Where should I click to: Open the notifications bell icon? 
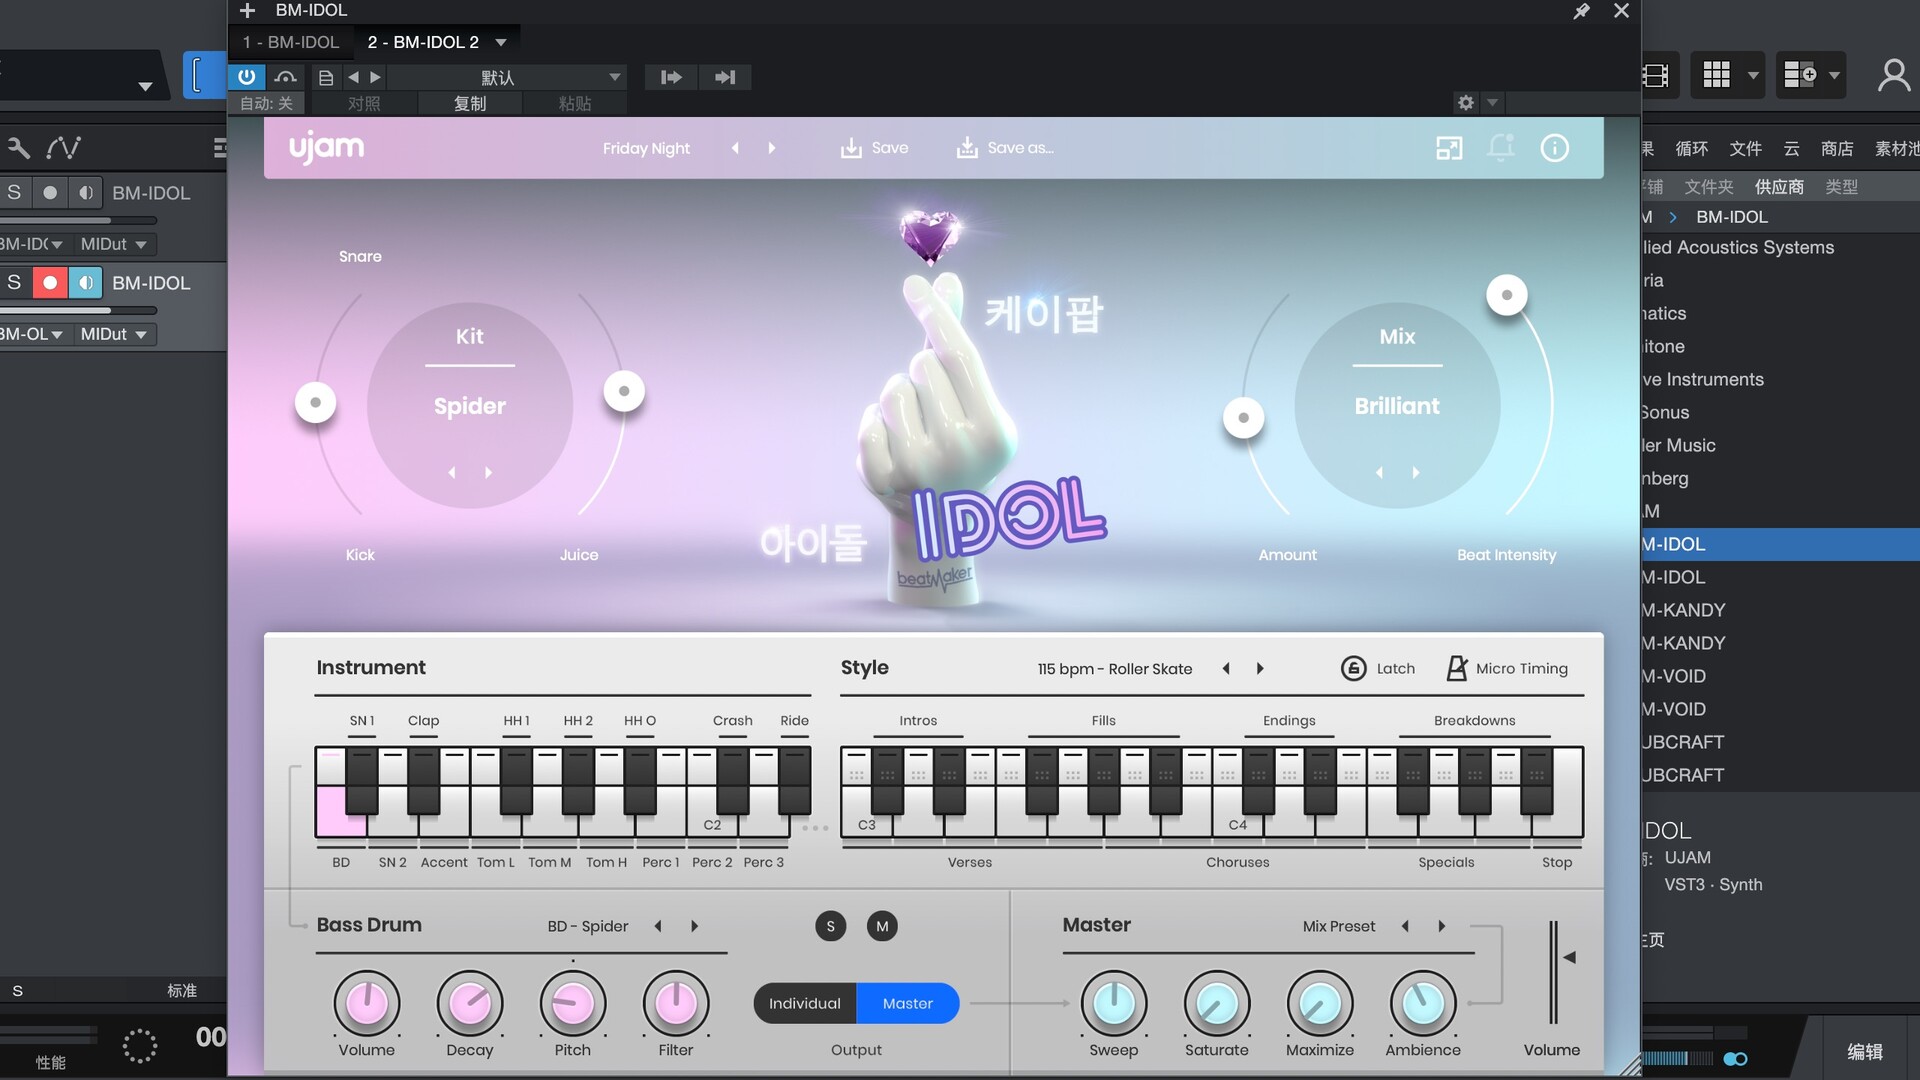click(1501, 148)
